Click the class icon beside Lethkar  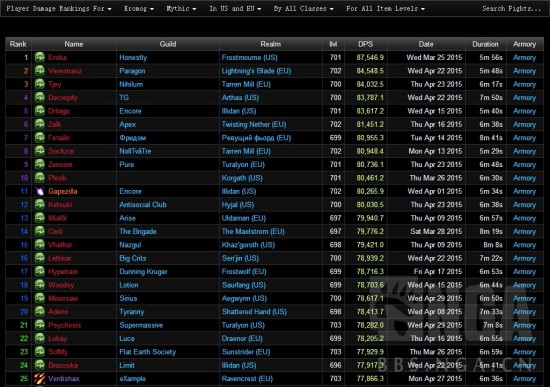click(40, 258)
